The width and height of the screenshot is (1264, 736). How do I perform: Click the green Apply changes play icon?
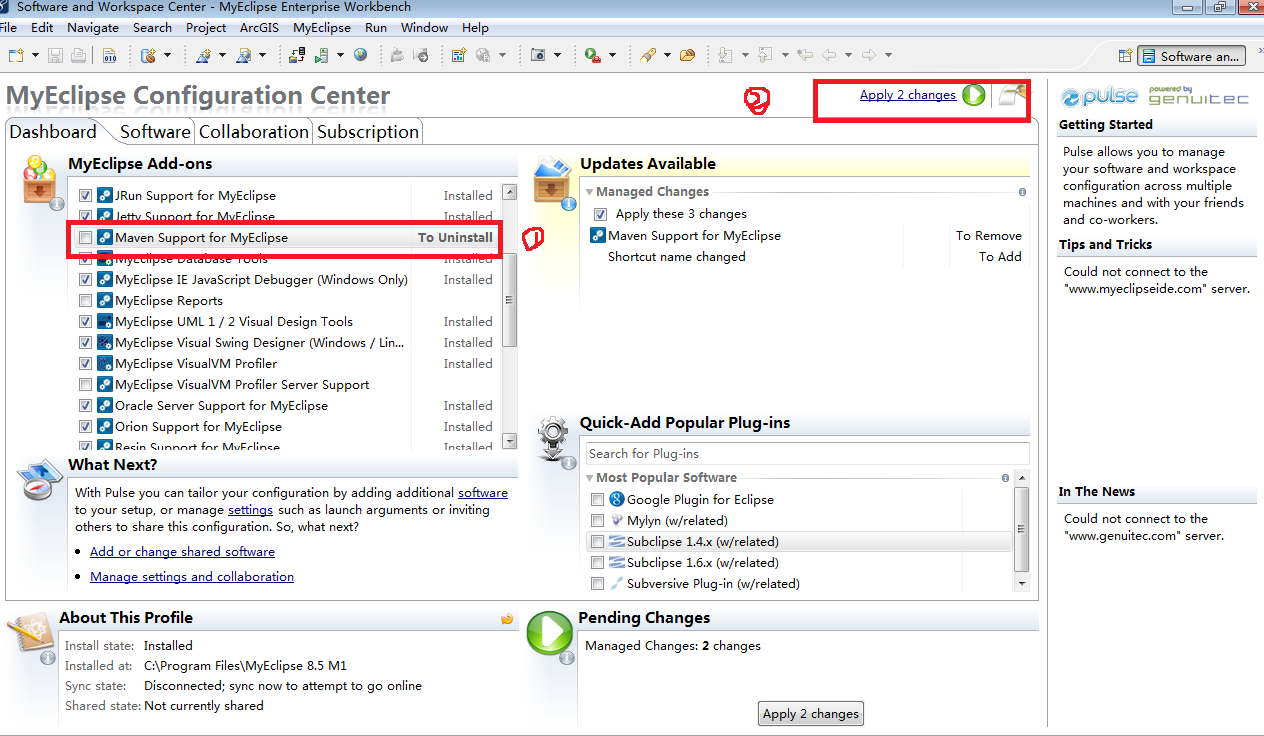click(x=974, y=95)
